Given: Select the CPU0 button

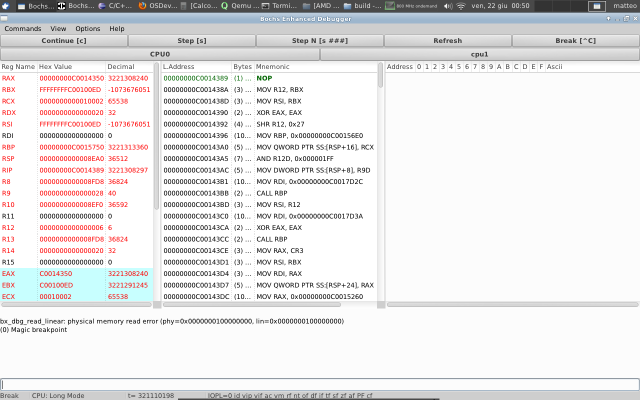Looking at the screenshot, I should pyautogui.click(x=160, y=54).
